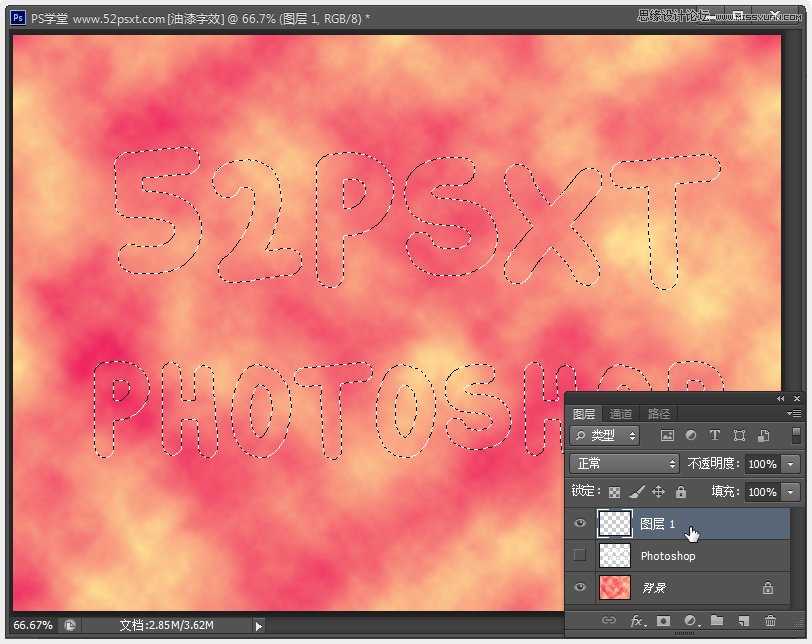Open the layers panel flyout menu
812x644 pixels.
(x=794, y=413)
